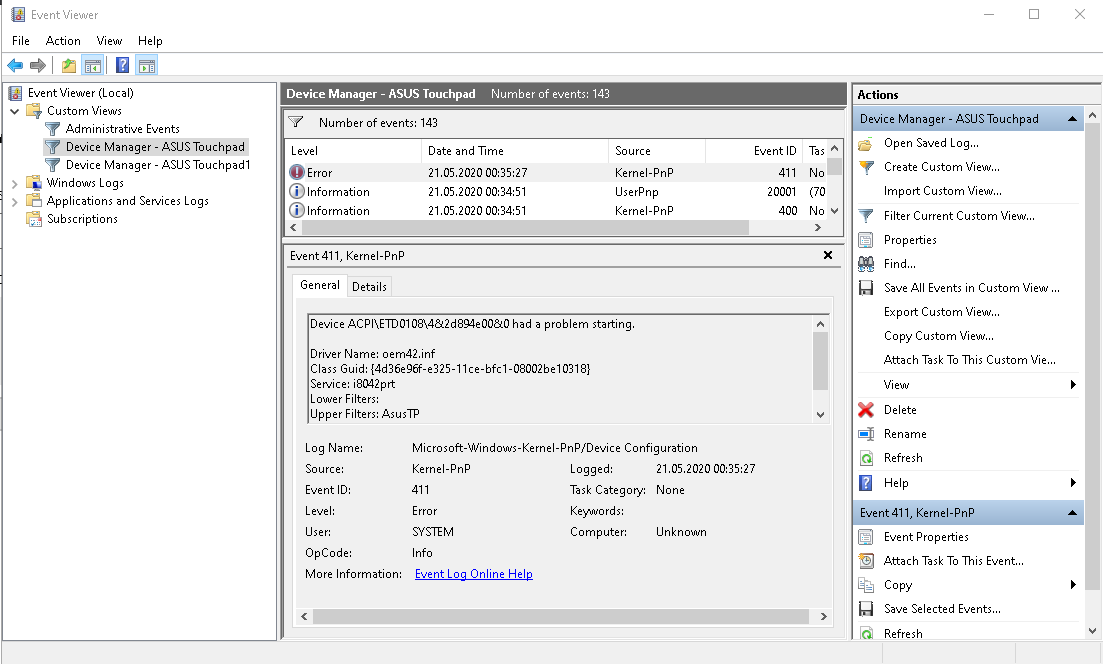Close the Event 411 preview pane

click(x=828, y=255)
